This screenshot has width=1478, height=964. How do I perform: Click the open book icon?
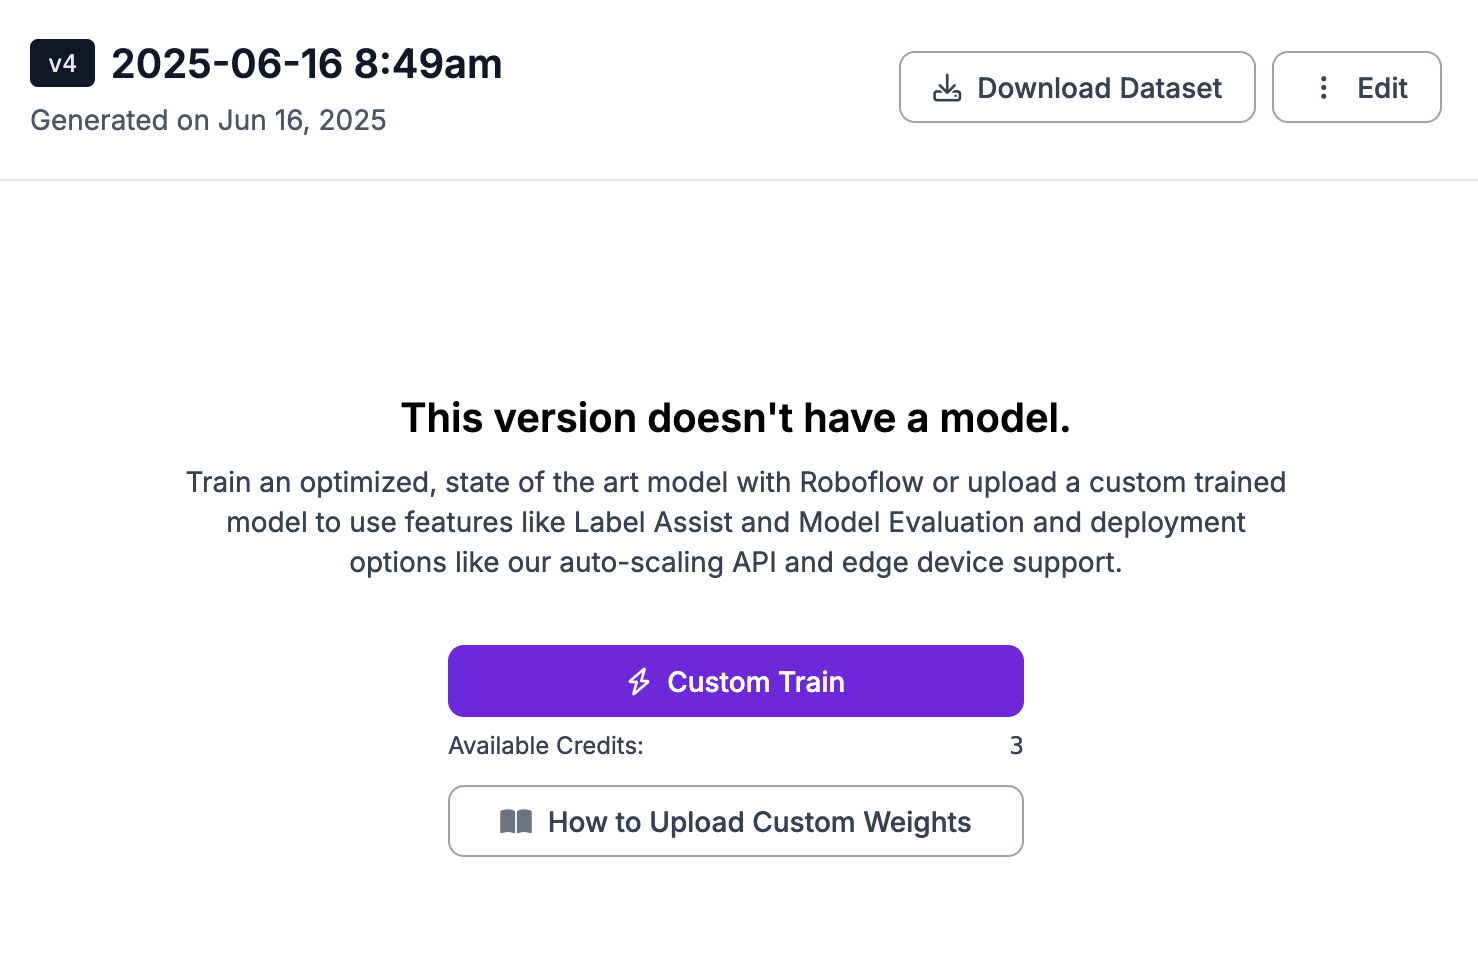516,822
